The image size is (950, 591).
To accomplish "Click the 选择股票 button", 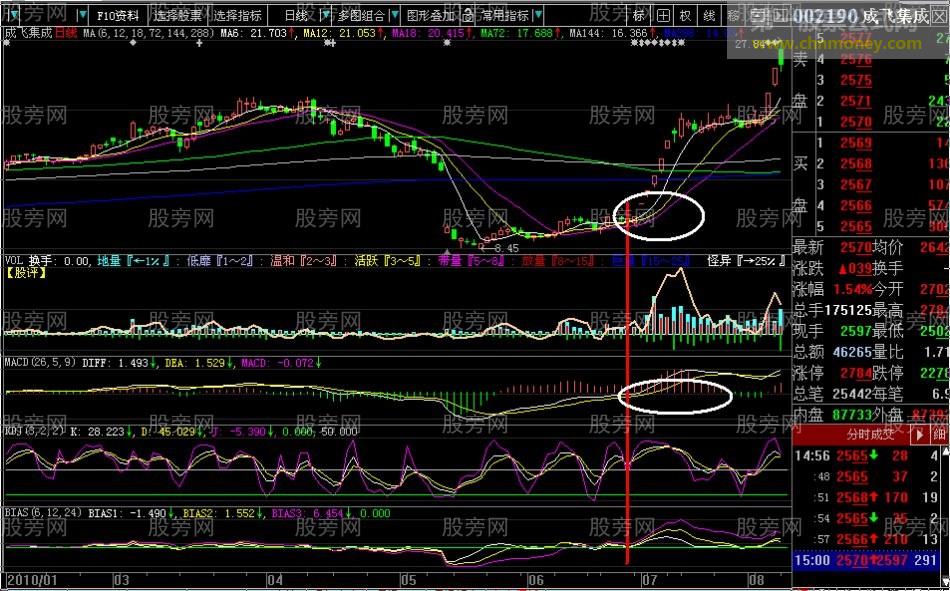I will 178,15.
